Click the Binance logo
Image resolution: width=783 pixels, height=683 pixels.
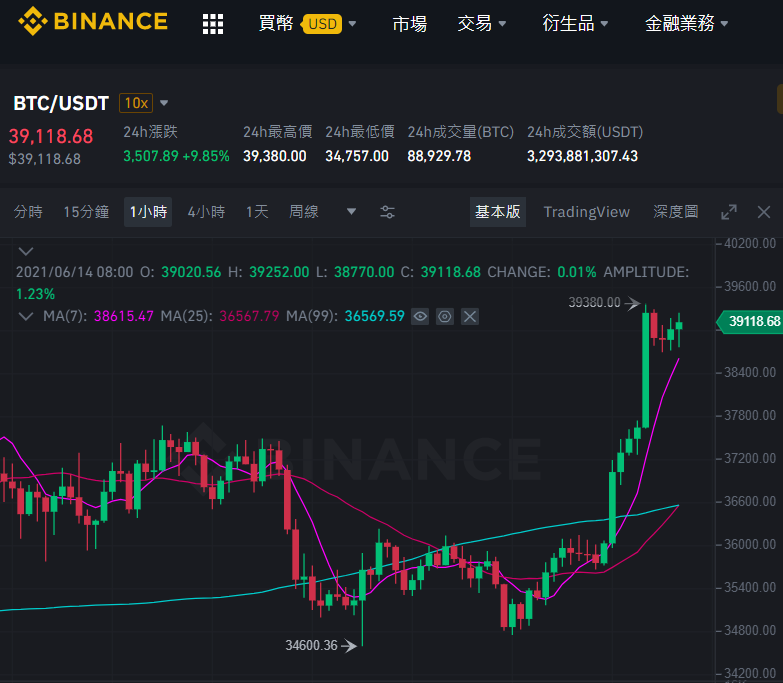[x=93, y=21]
